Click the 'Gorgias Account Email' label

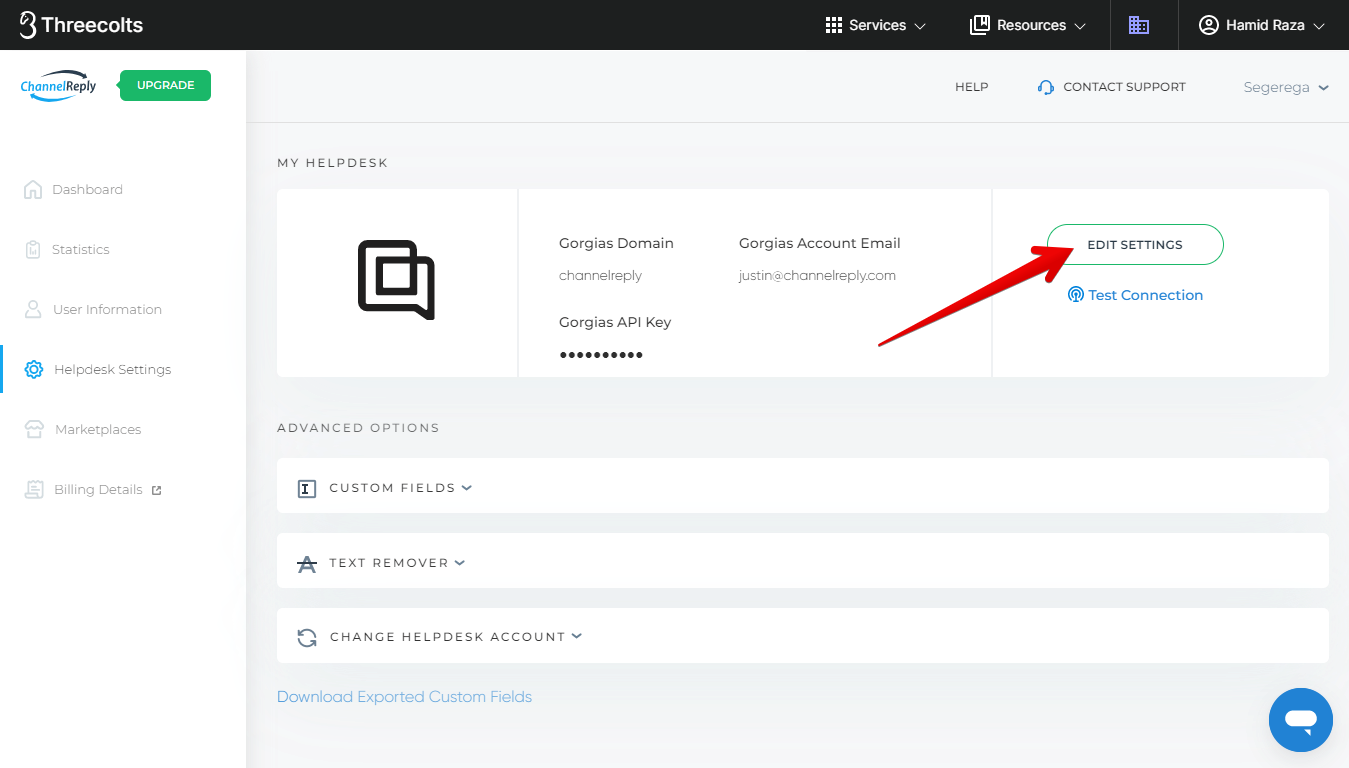pyautogui.click(x=819, y=243)
